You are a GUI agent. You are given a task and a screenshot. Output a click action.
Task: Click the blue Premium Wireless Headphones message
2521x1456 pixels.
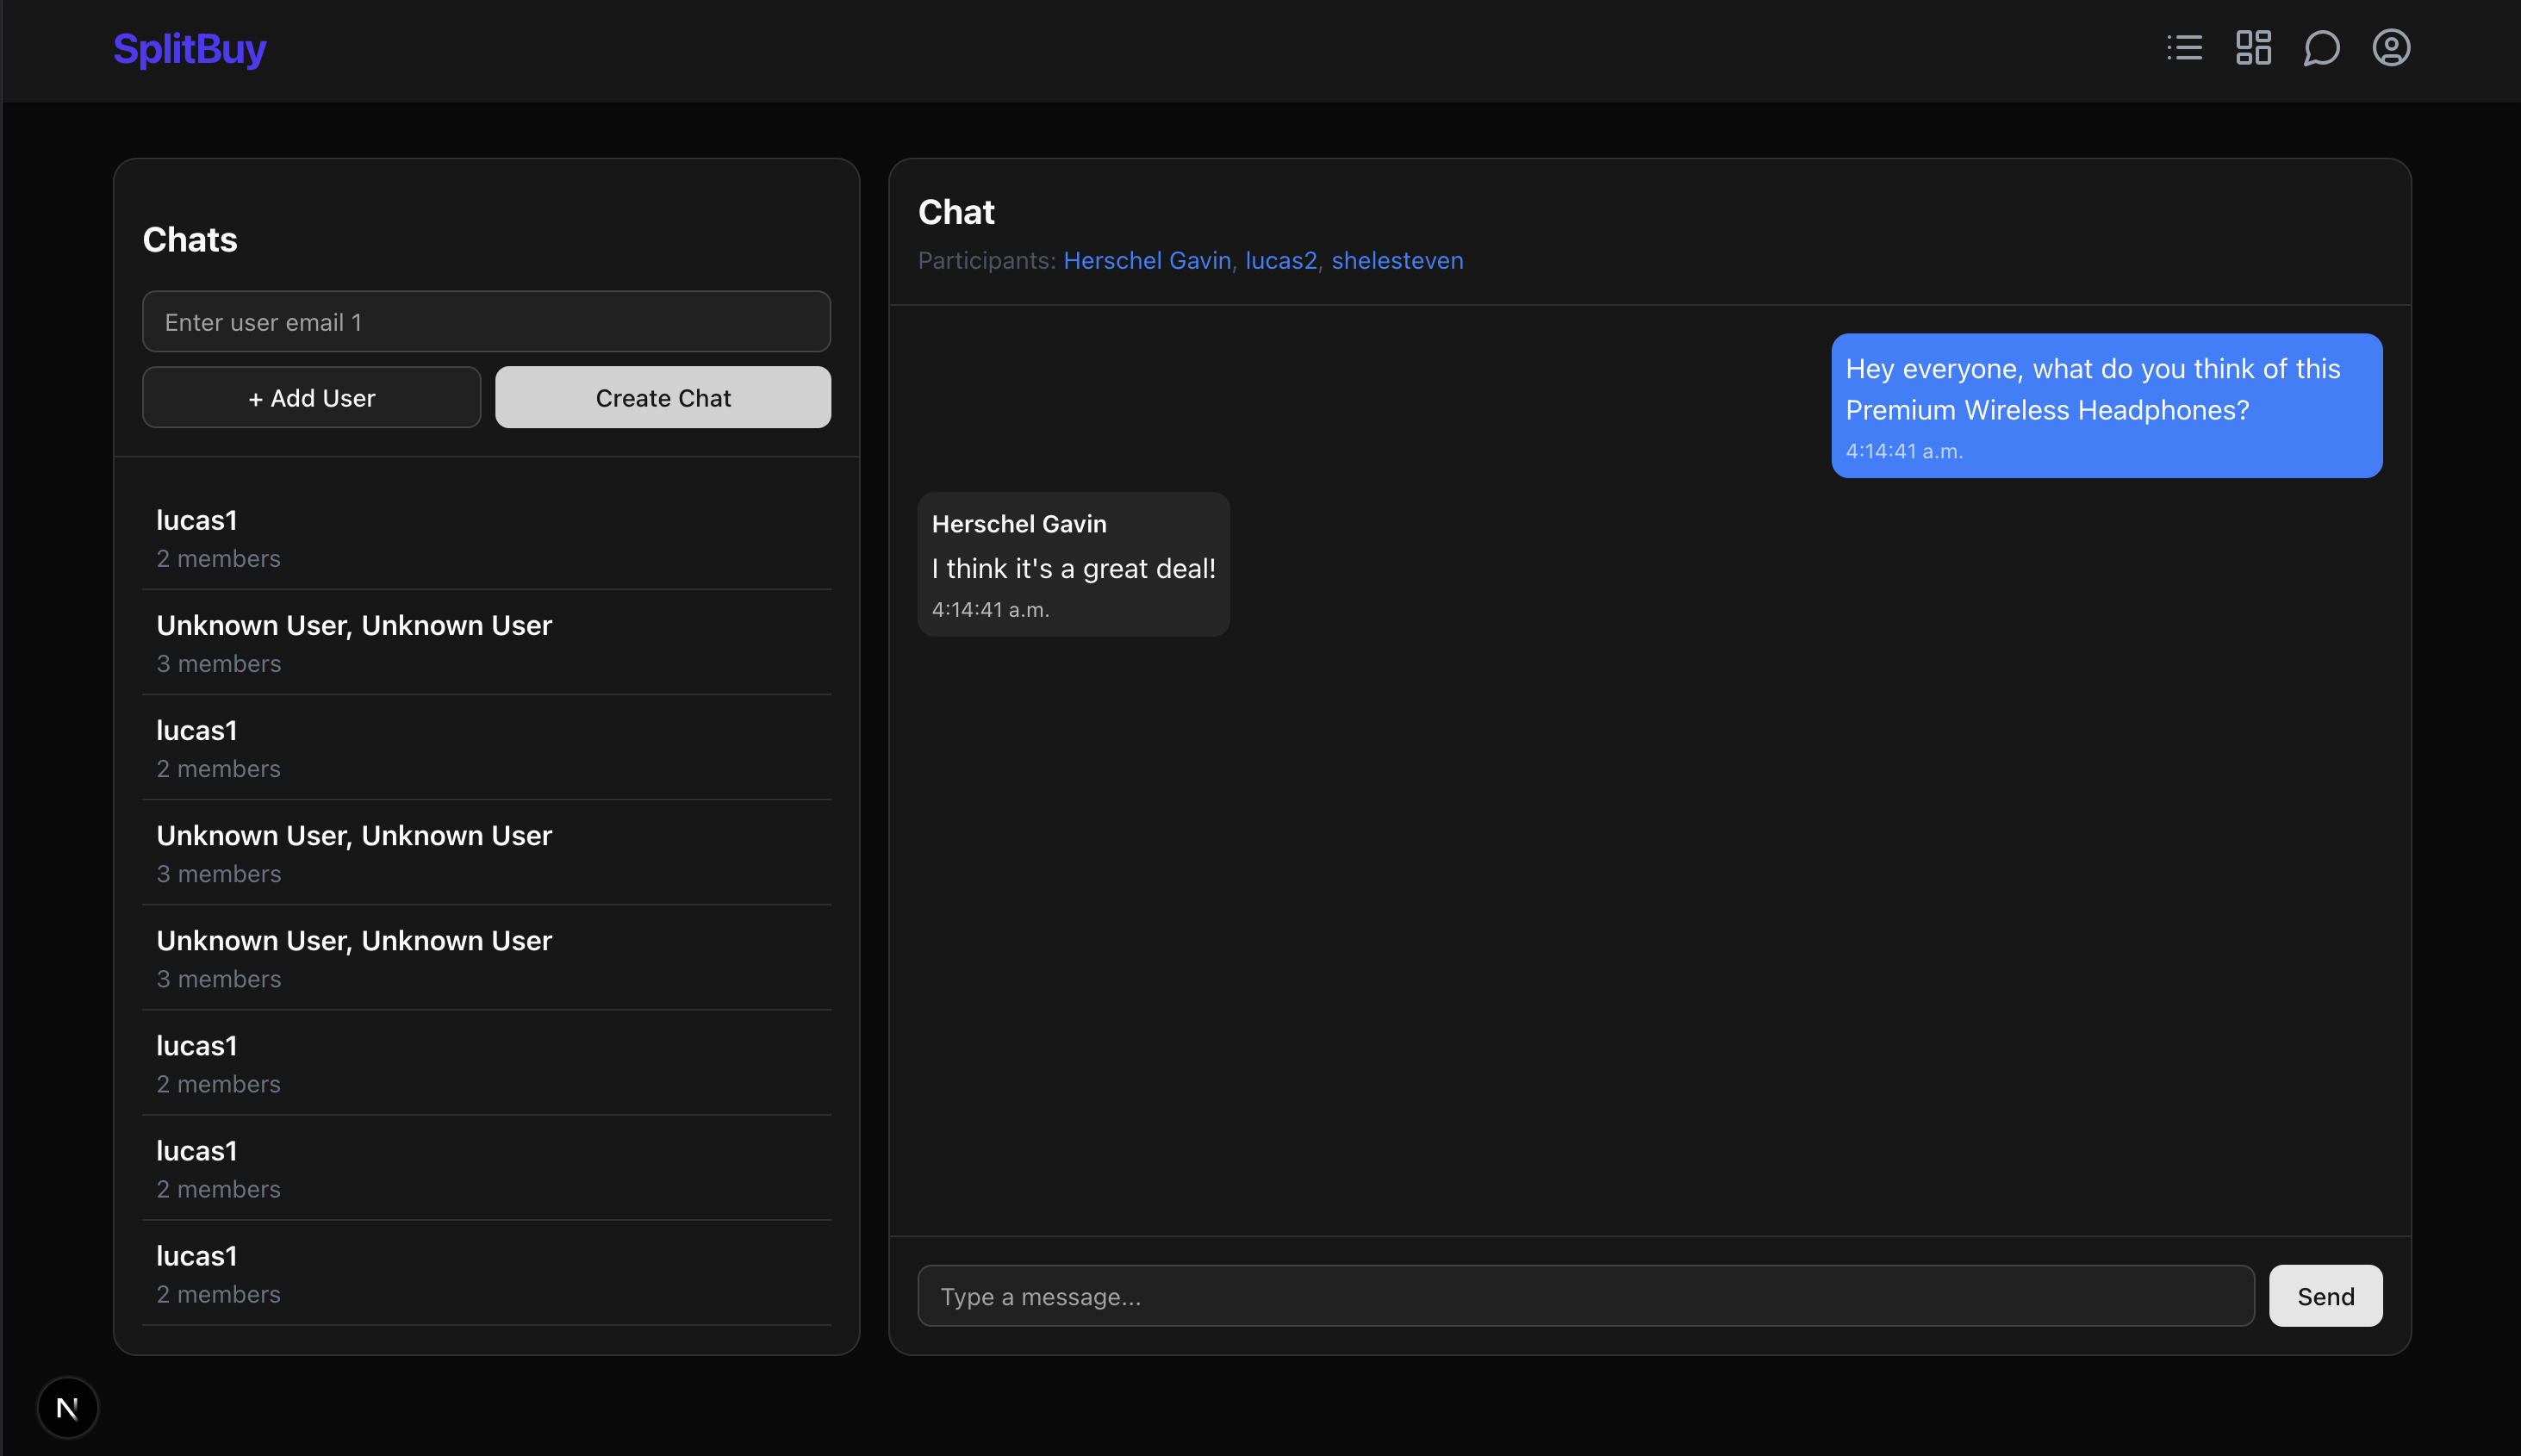click(2106, 405)
